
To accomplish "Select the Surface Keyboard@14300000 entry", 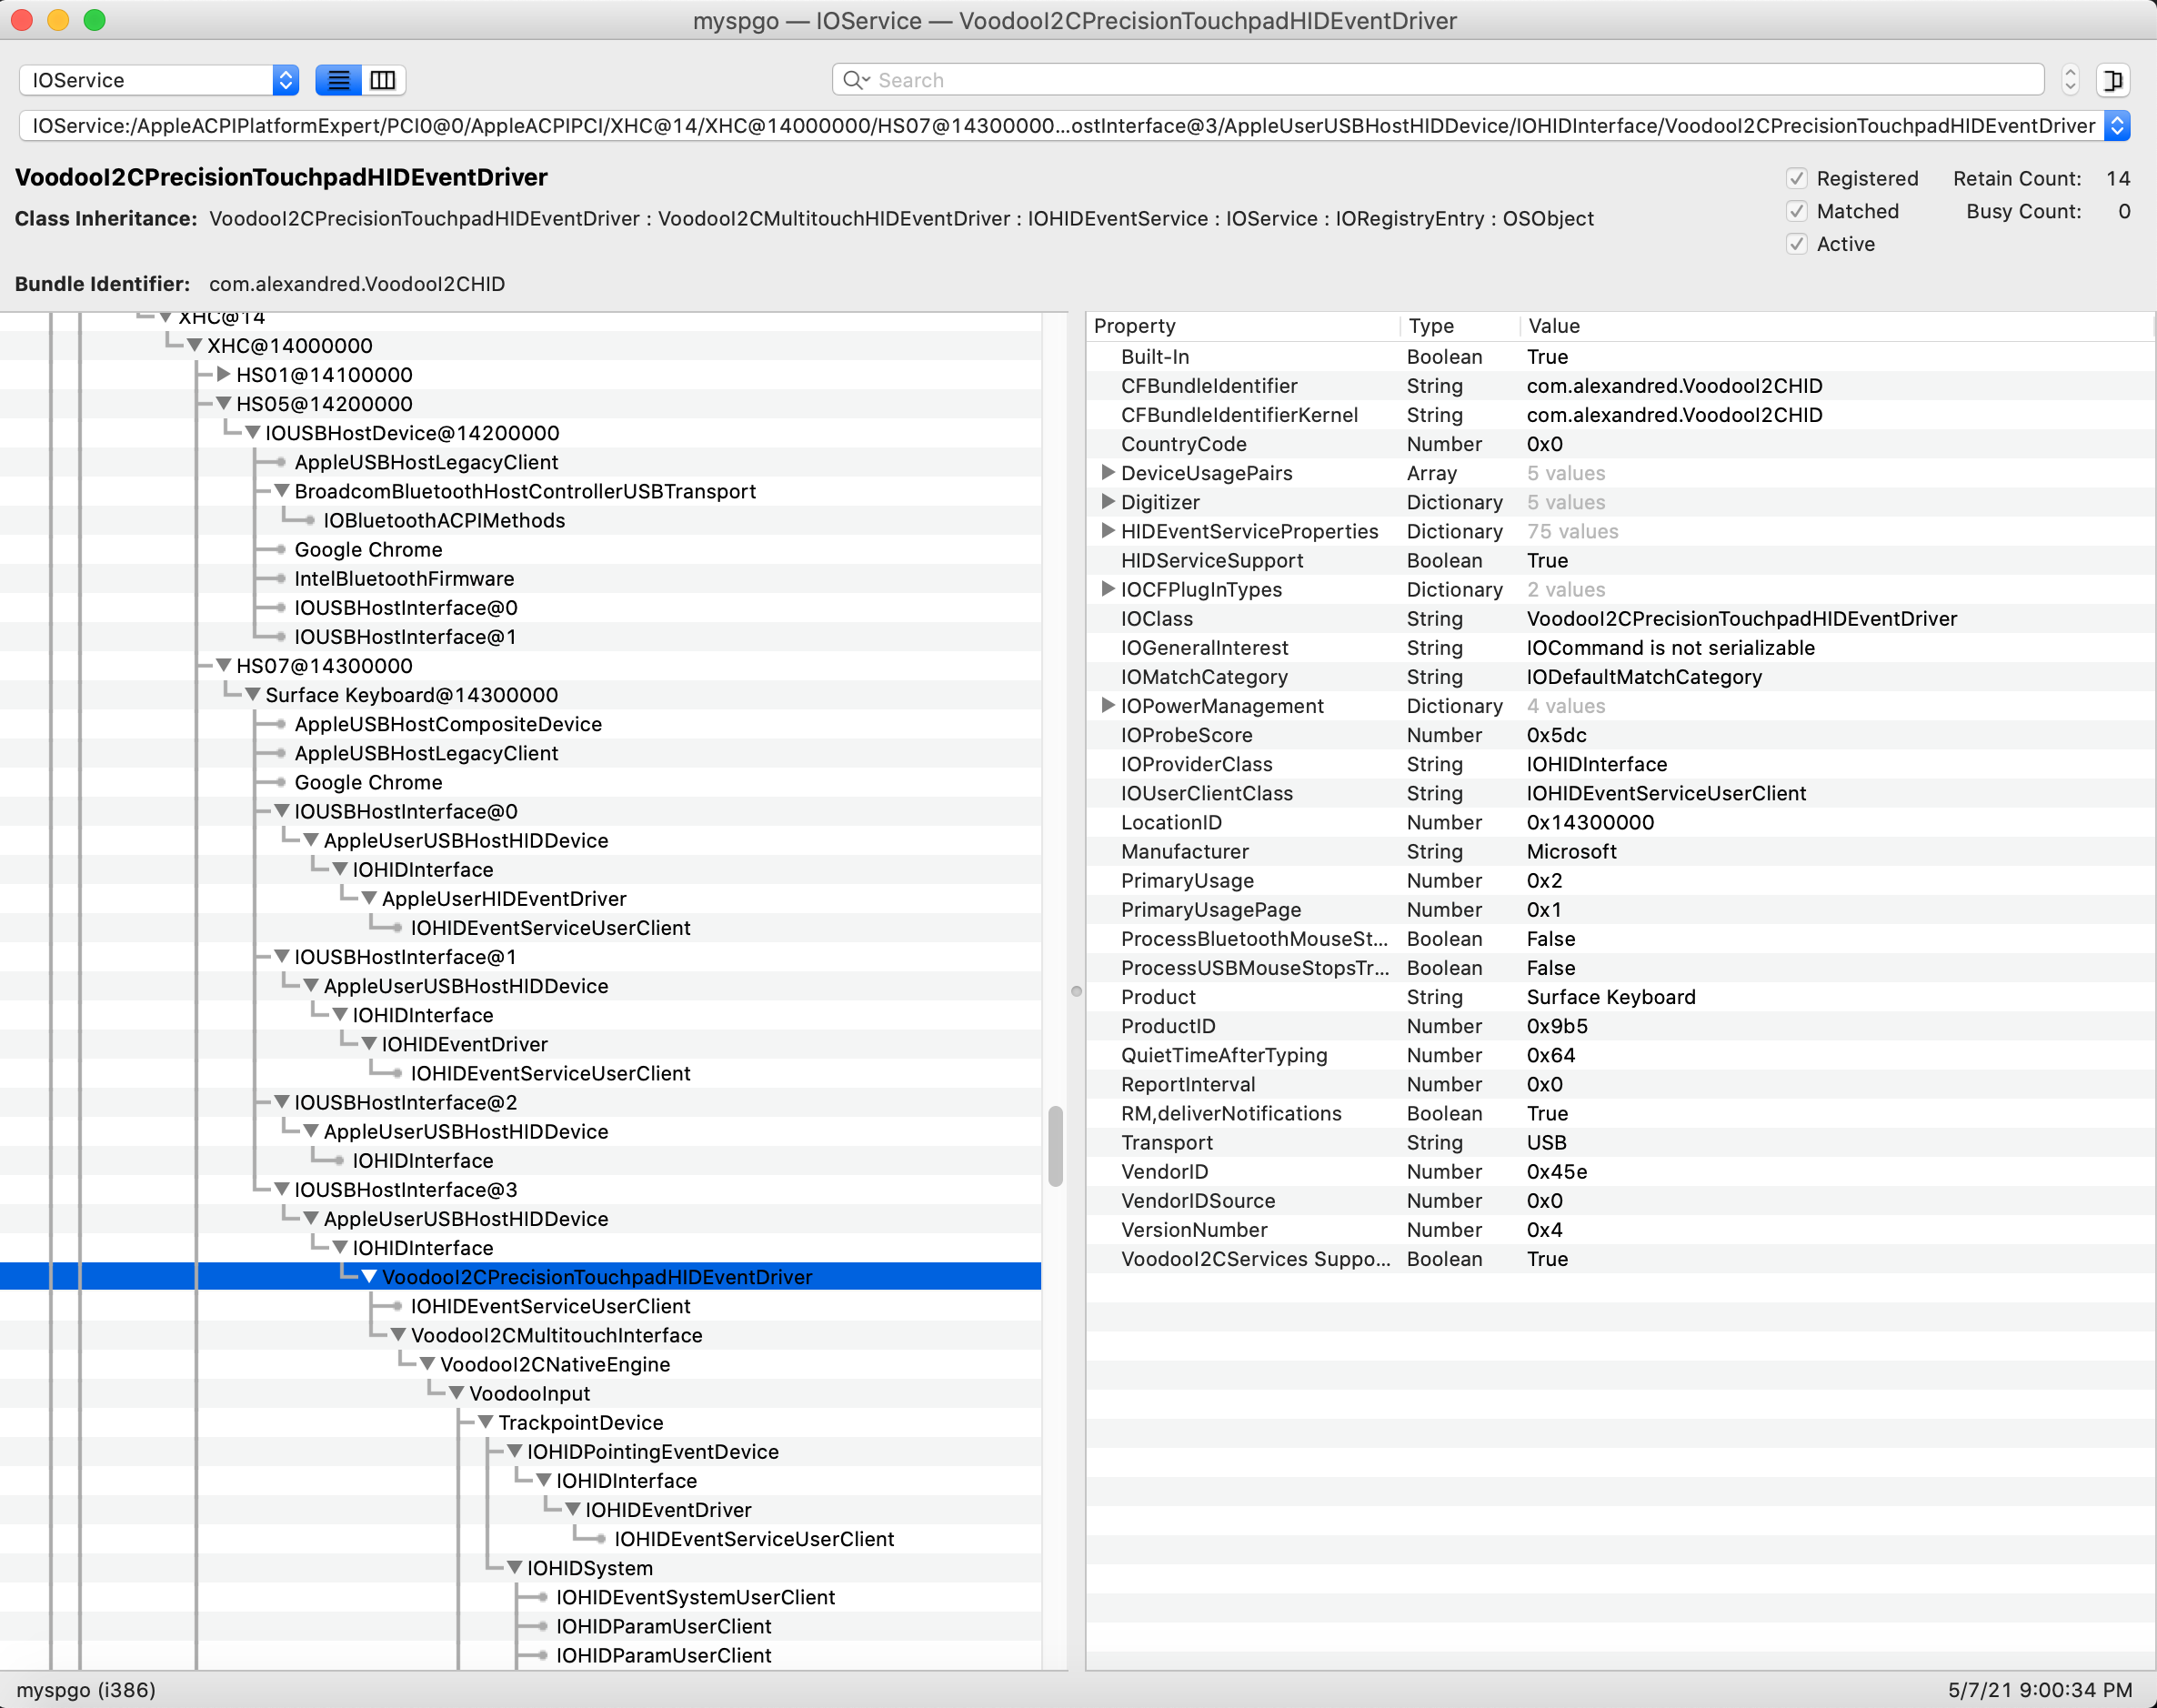I will (x=411, y=695).
